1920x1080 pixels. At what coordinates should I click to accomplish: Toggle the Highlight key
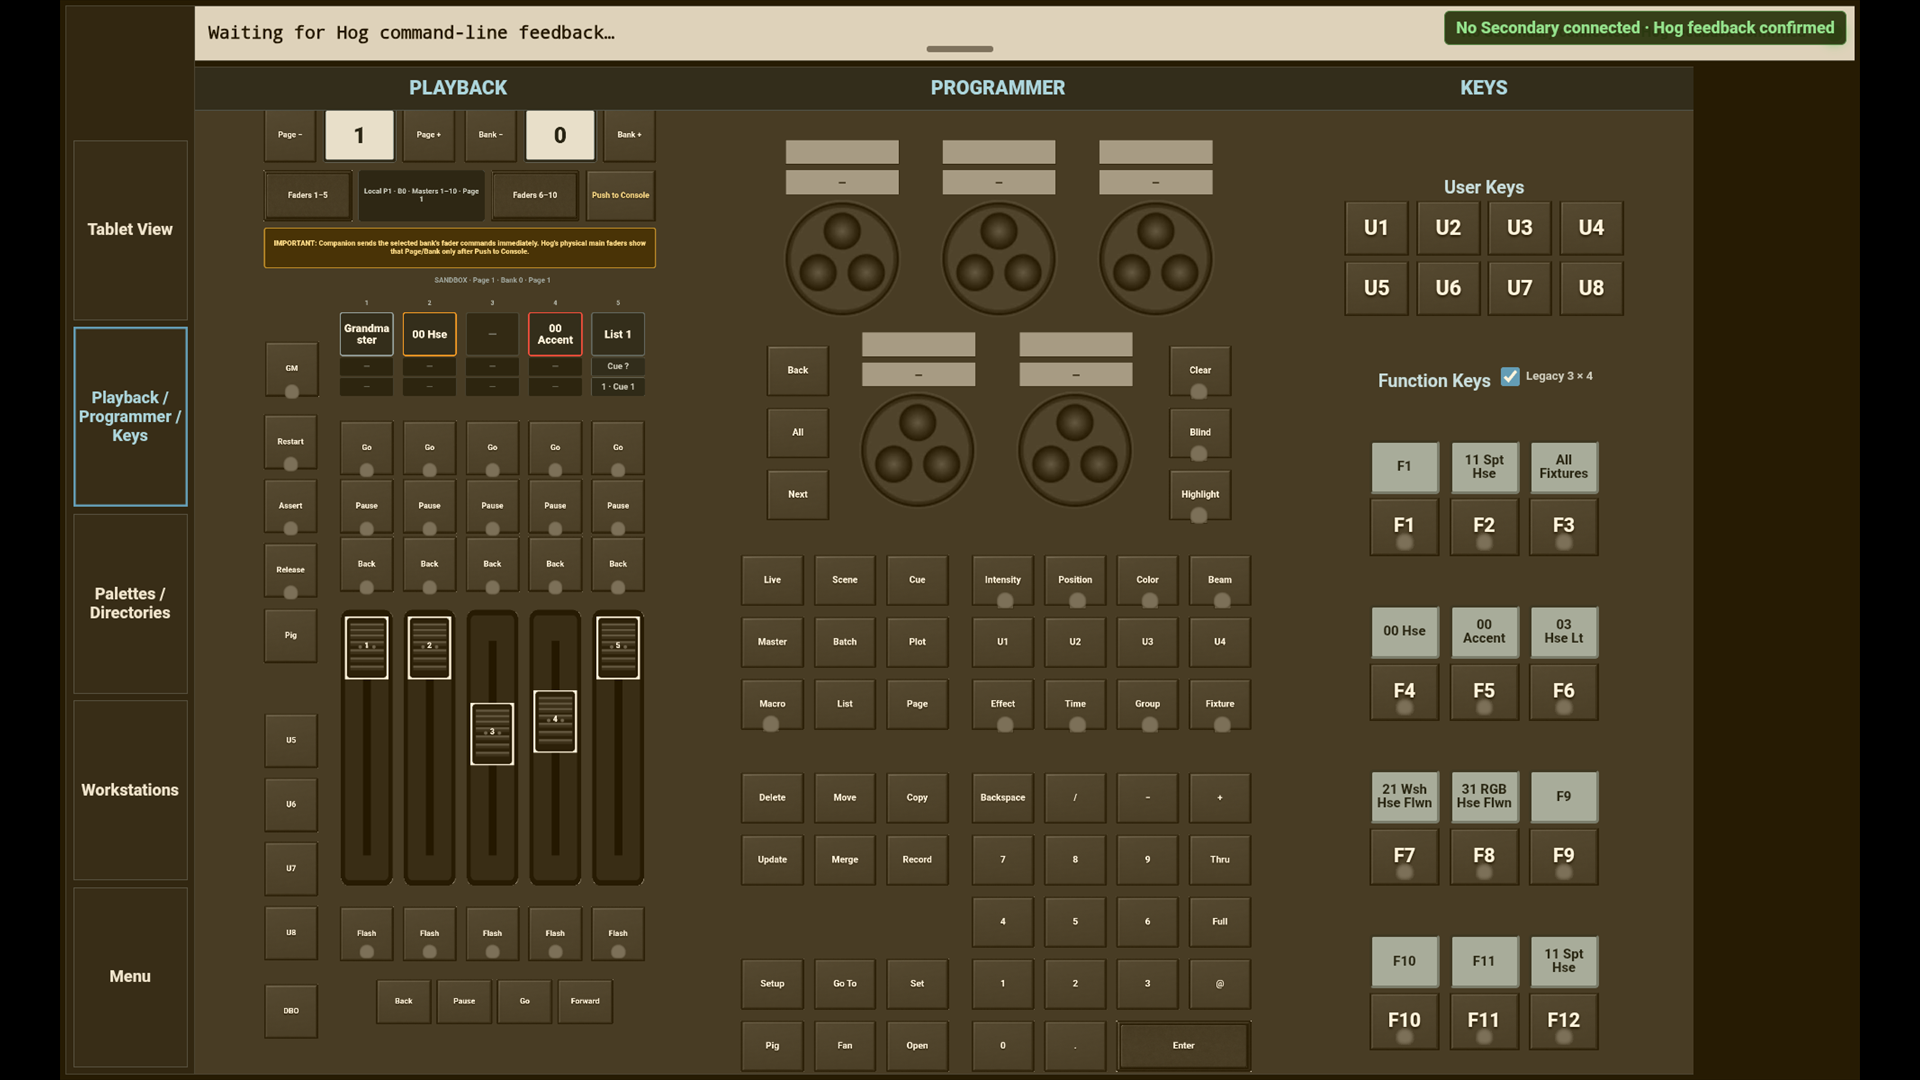pyautogui.click(x=1200, y=495)
